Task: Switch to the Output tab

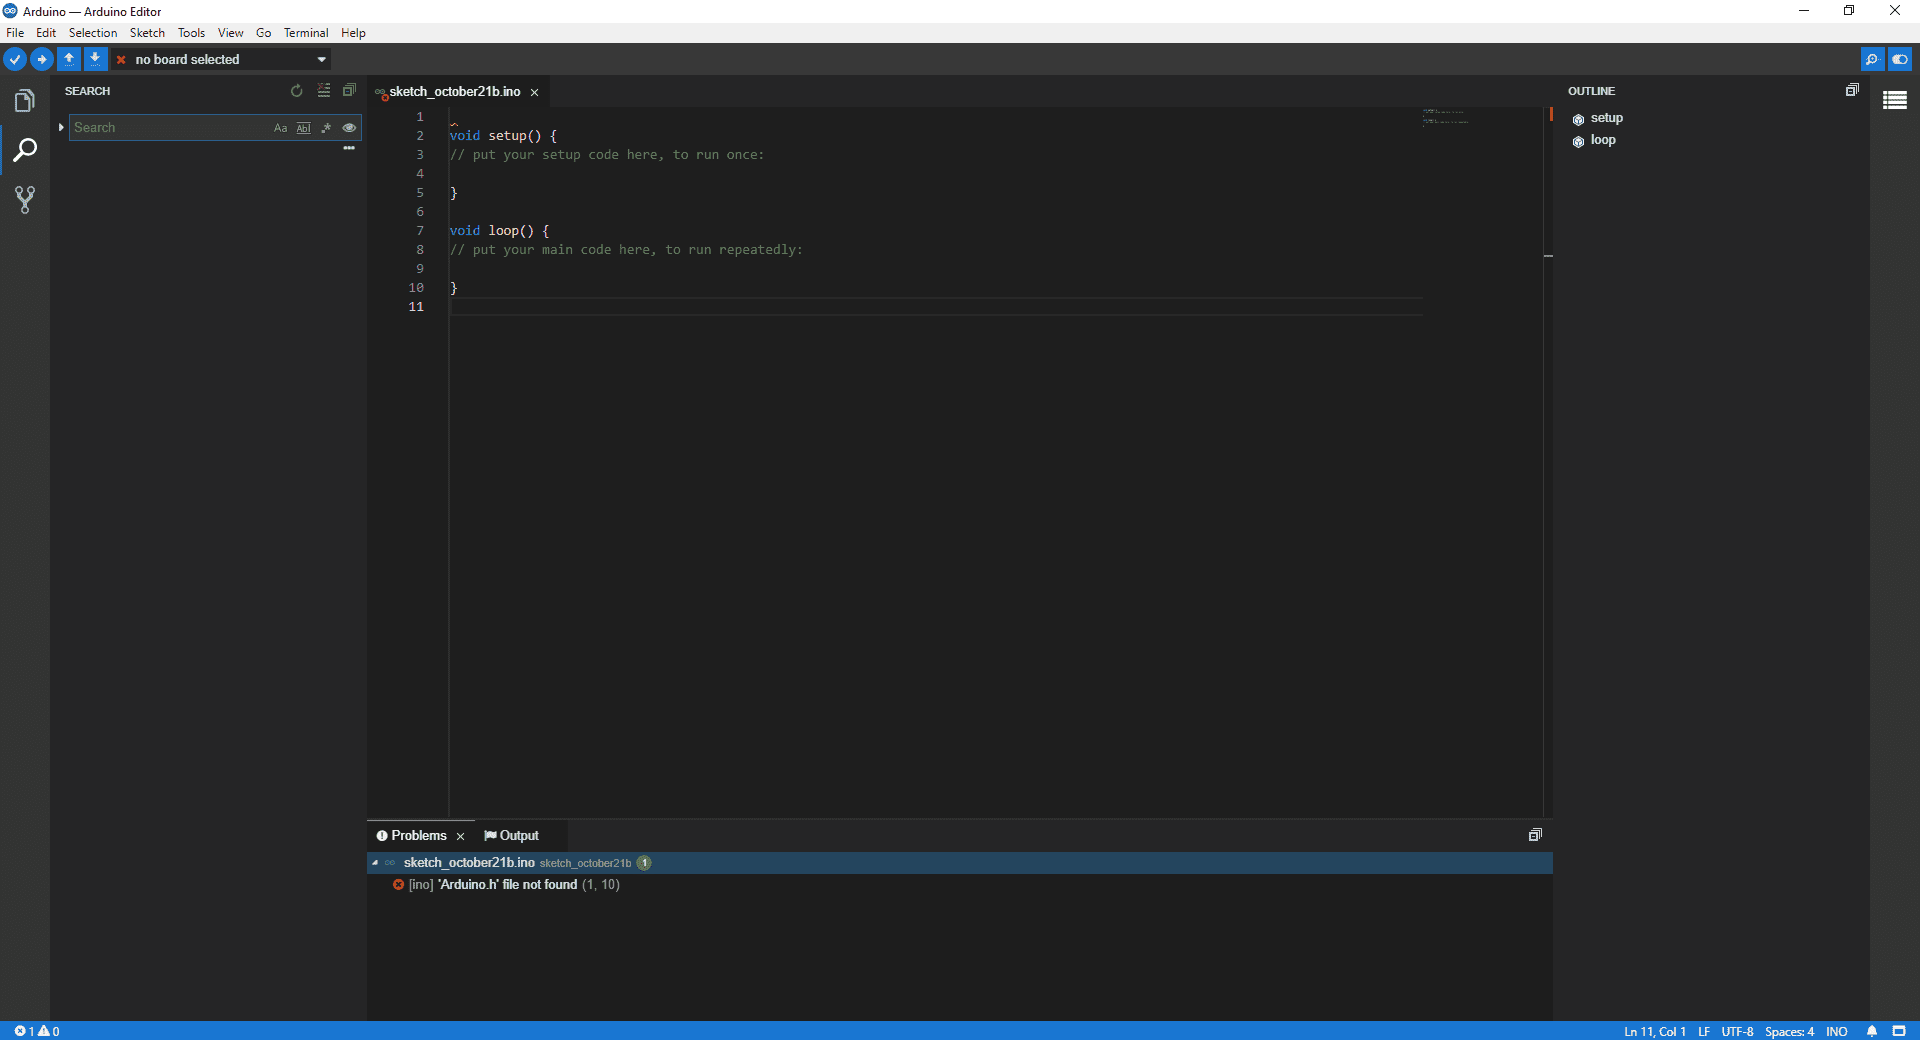Action: click(x=512, y=836)
